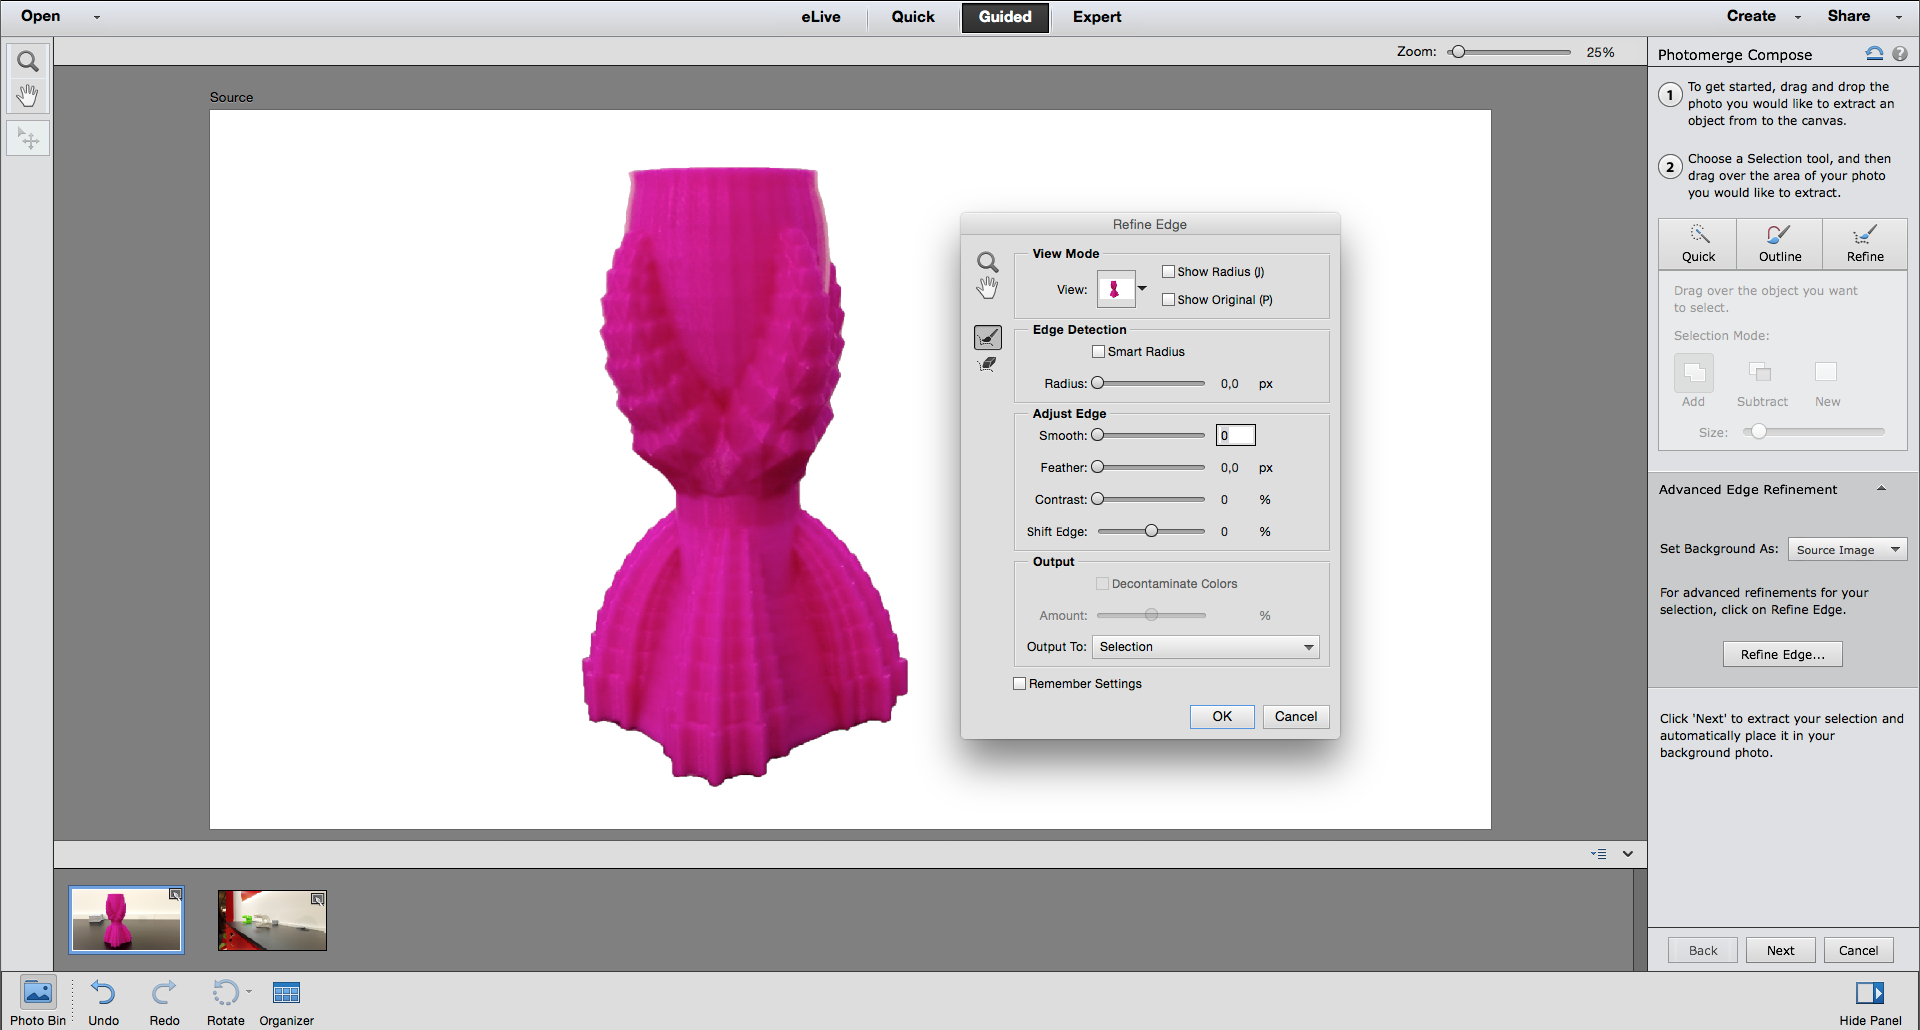Enable the Smart Radius checkbox
This screenshot has width=1920, height=1030.
click(1098, 351)
